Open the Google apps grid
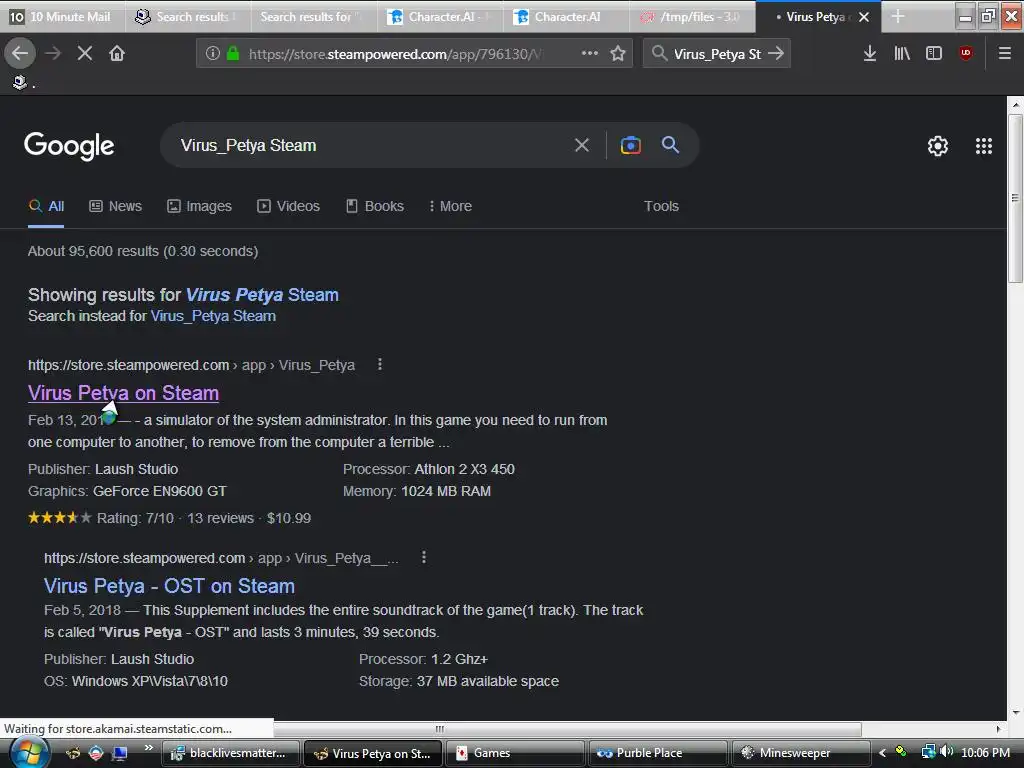The width and height of the screenshot is (1024, 768). click(984, 146)
